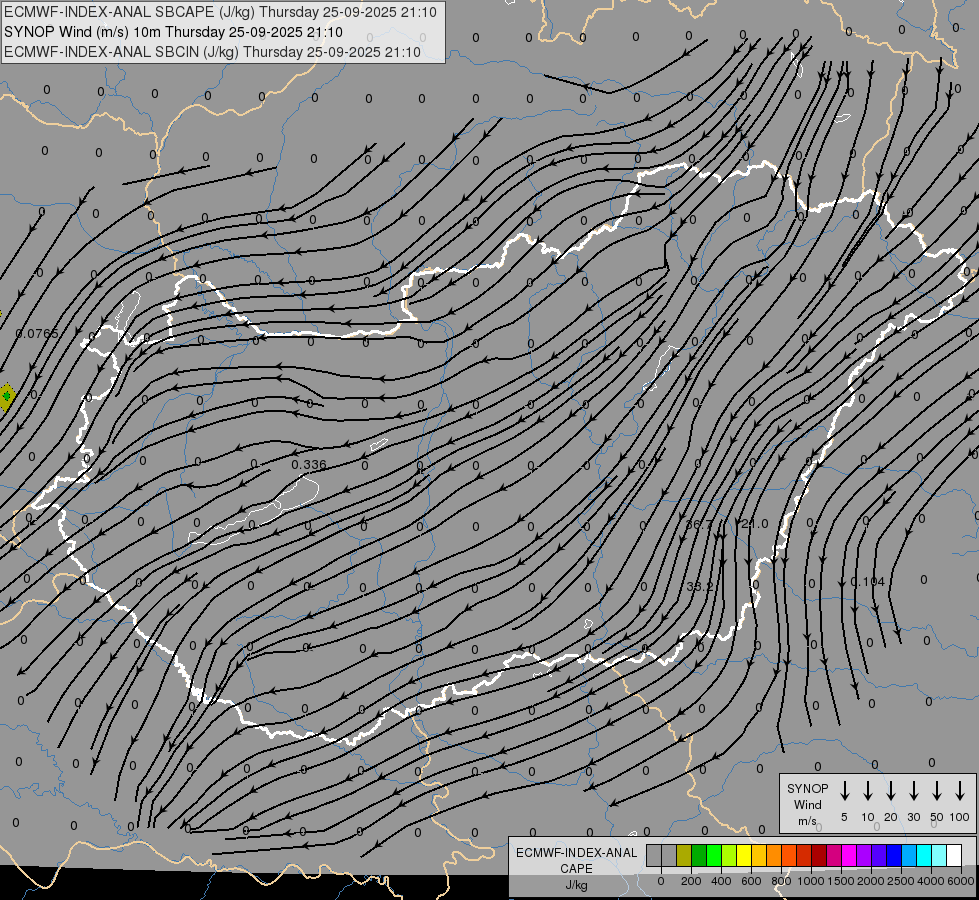Click the SYNOP label in the wind legend

[x=807, y=789]
